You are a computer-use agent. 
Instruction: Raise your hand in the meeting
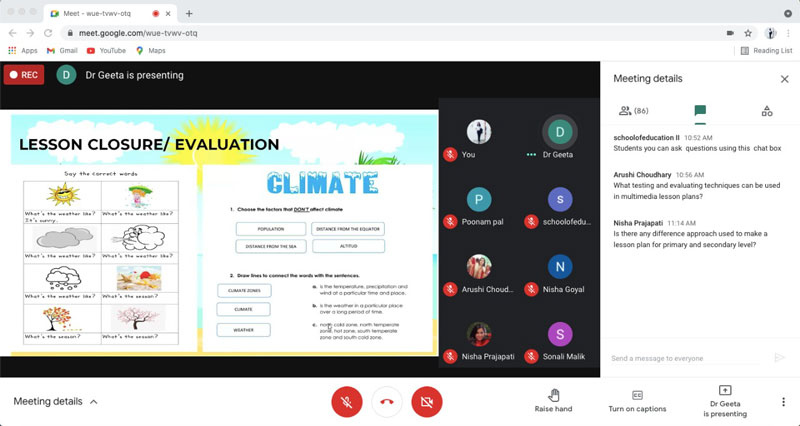coord(553,400)
